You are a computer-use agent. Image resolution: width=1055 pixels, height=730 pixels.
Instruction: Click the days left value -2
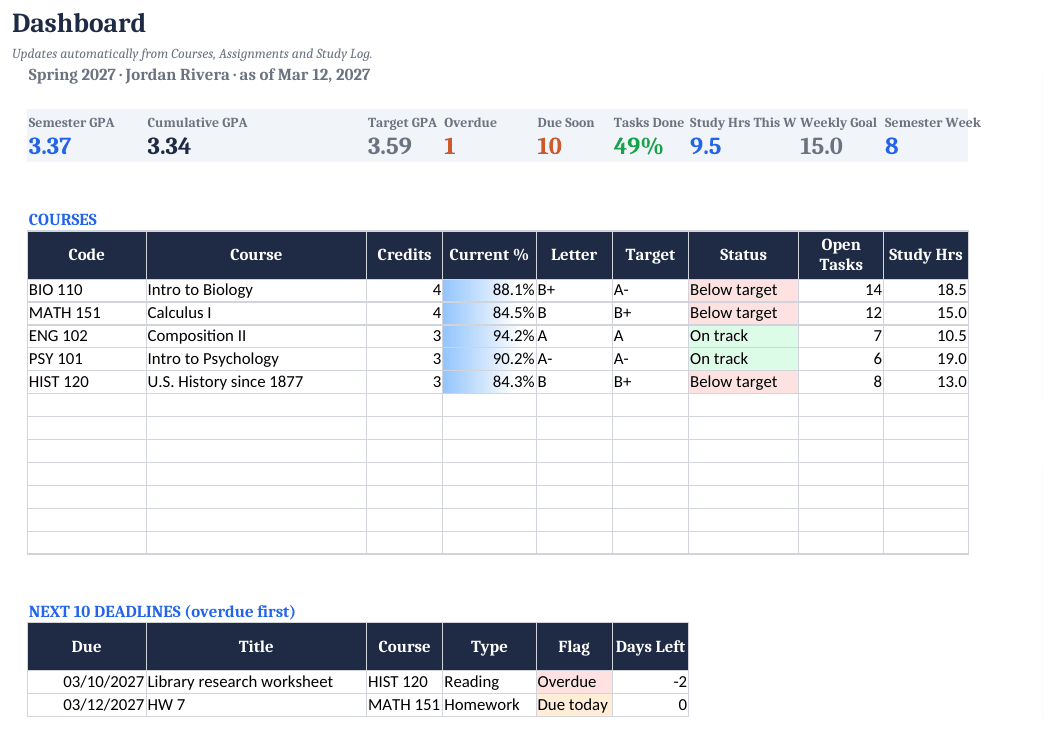coord(650,682)
